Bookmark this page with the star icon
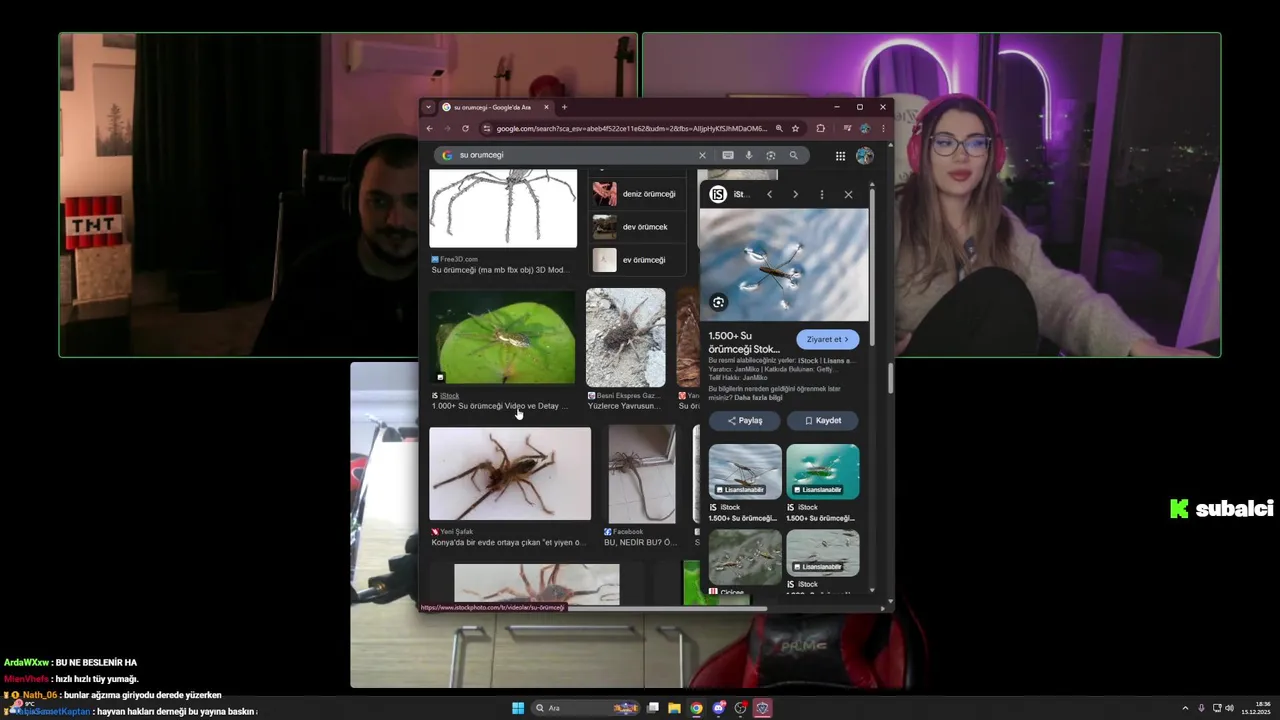Viewport: 1280px width, 720px height. point(795,128)
